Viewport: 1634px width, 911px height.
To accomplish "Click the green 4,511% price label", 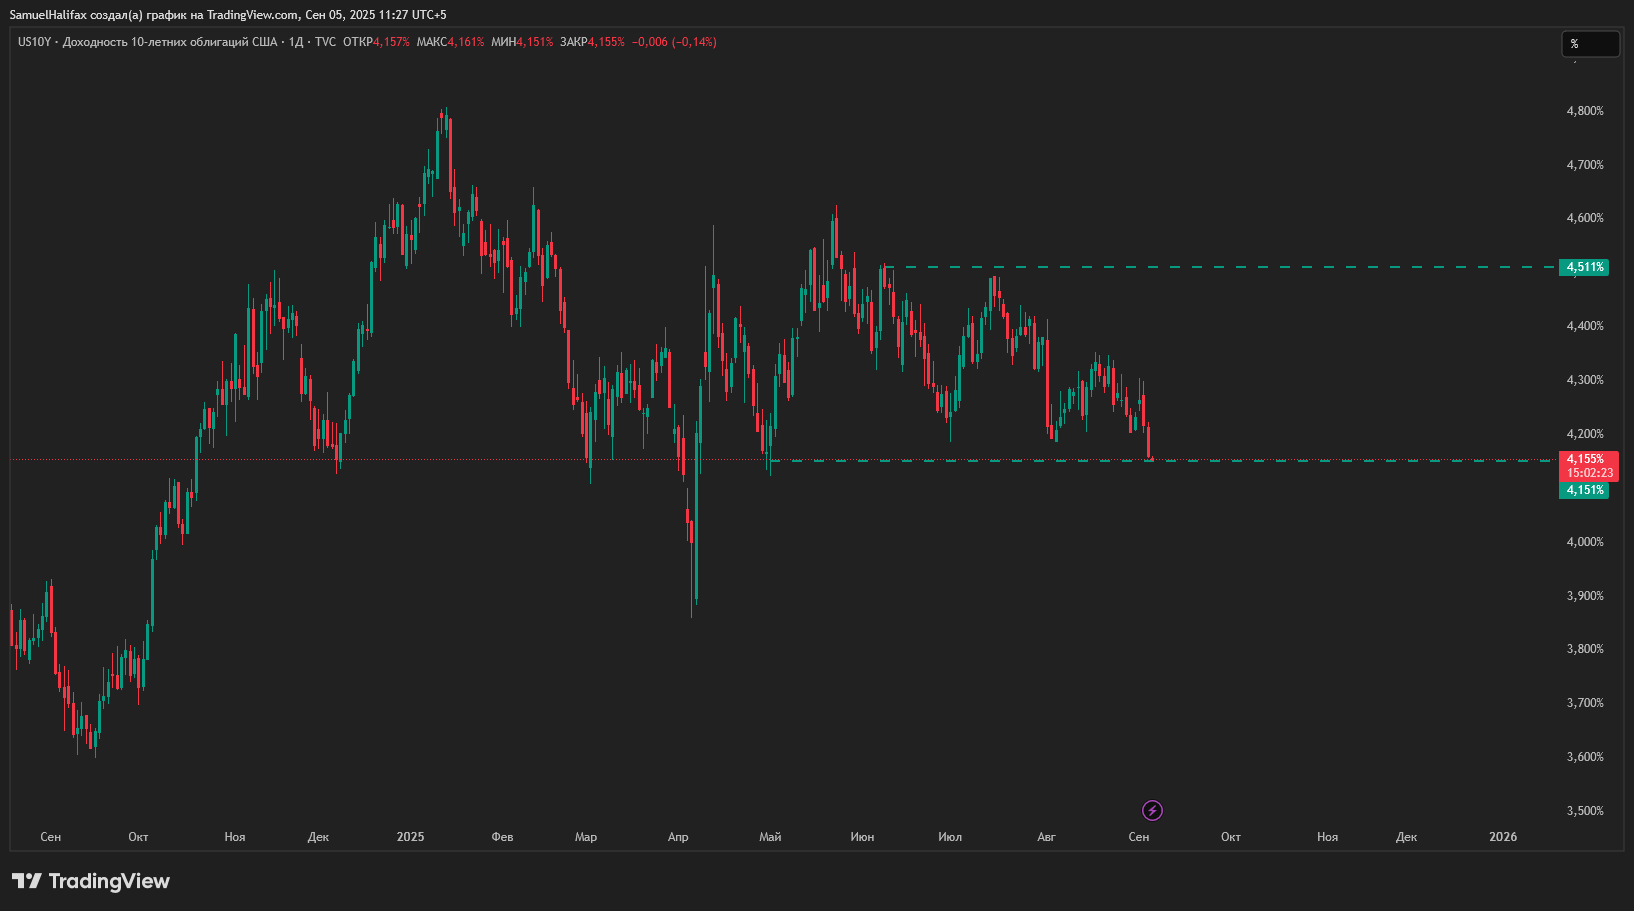I will coord(1584,267).
